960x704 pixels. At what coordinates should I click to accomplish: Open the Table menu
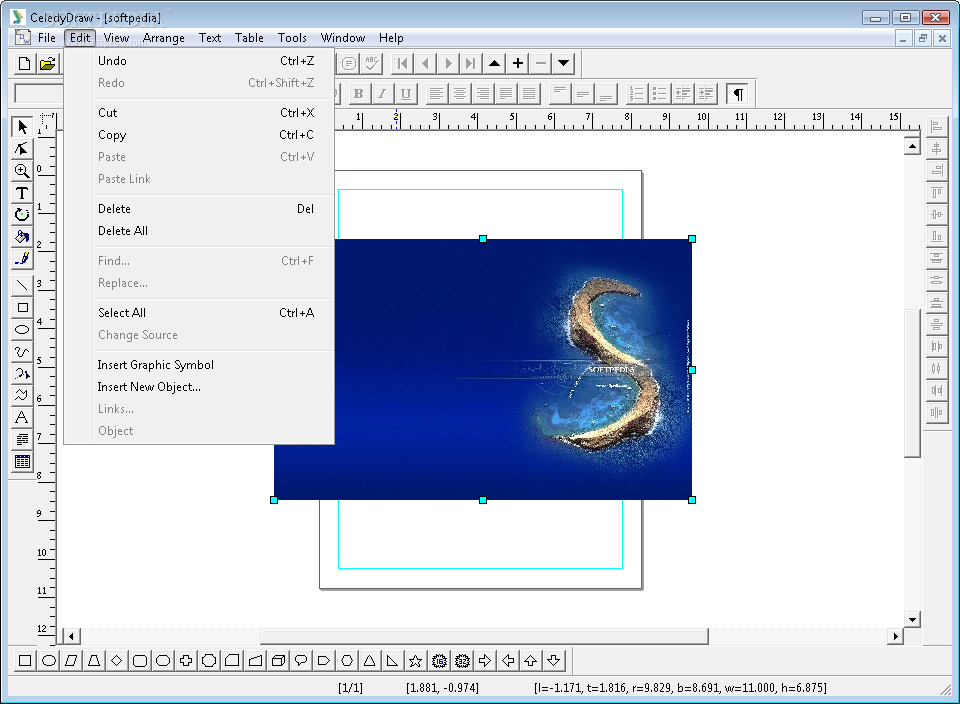coord(249,38)
